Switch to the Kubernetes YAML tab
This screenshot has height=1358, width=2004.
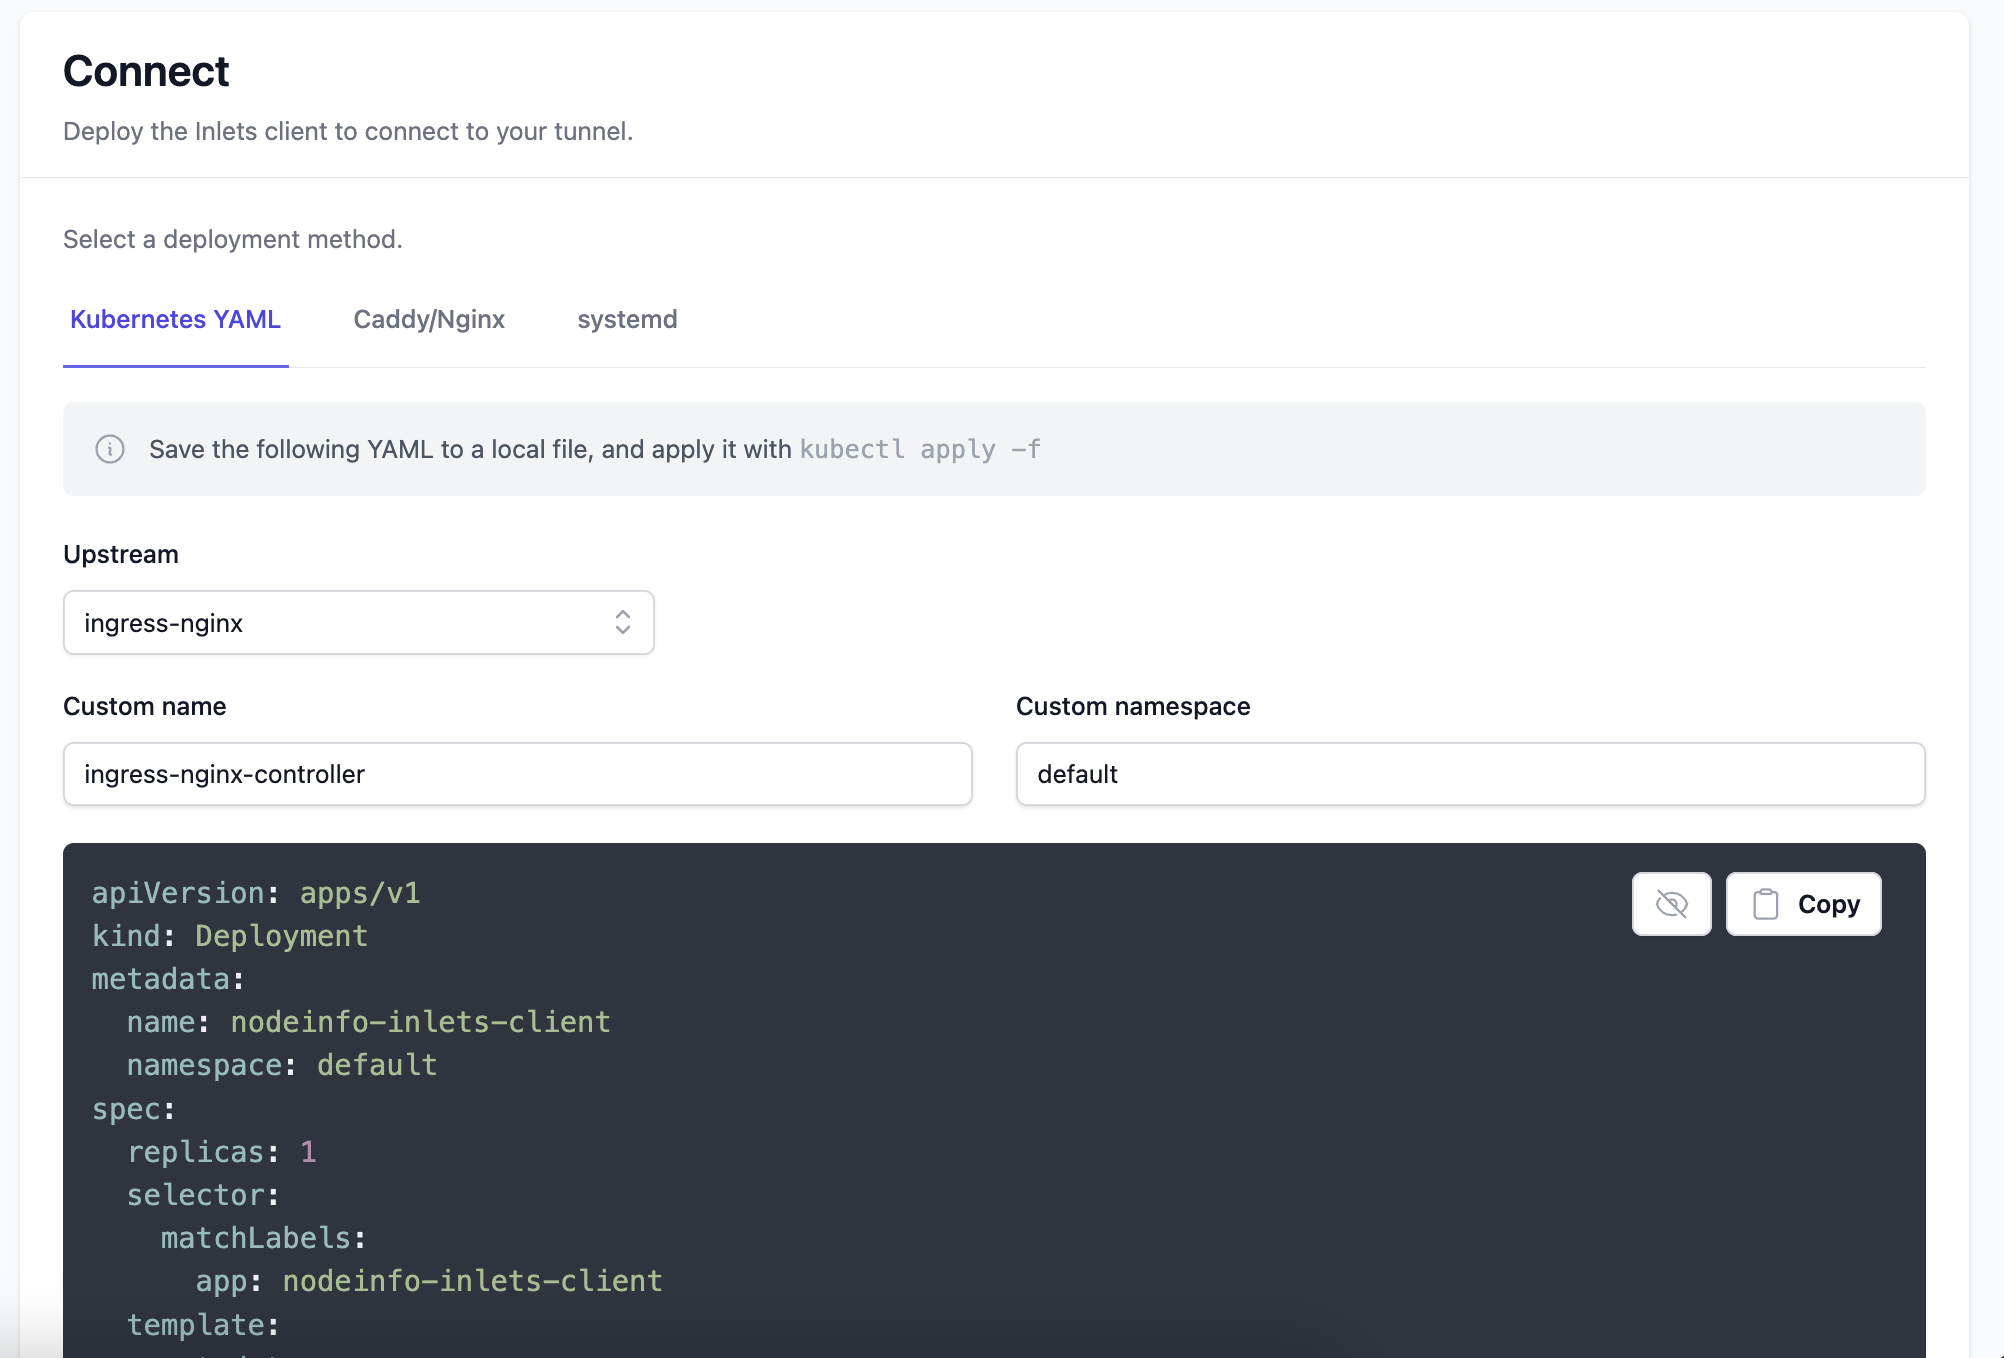(x=175, y=319)
